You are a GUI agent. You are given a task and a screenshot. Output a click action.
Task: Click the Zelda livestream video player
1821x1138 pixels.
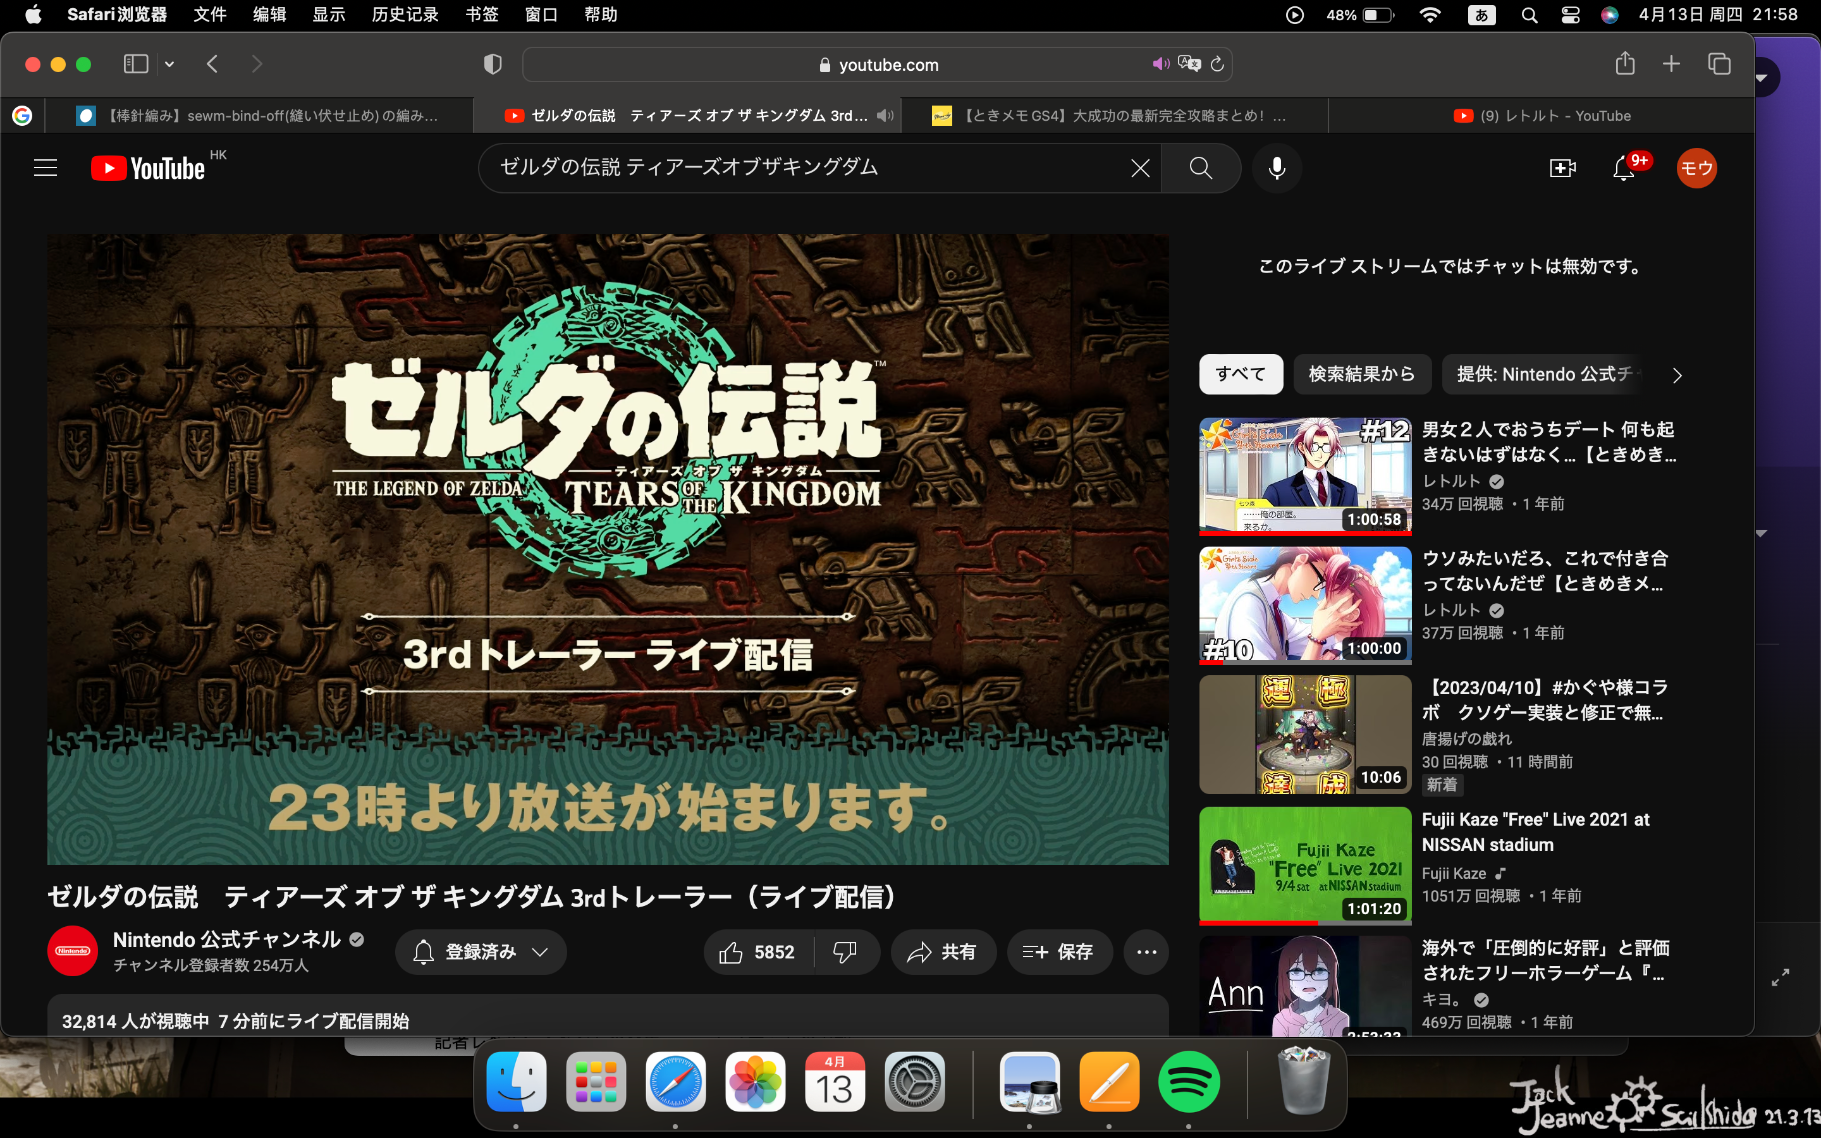click(x=608, y=549)
